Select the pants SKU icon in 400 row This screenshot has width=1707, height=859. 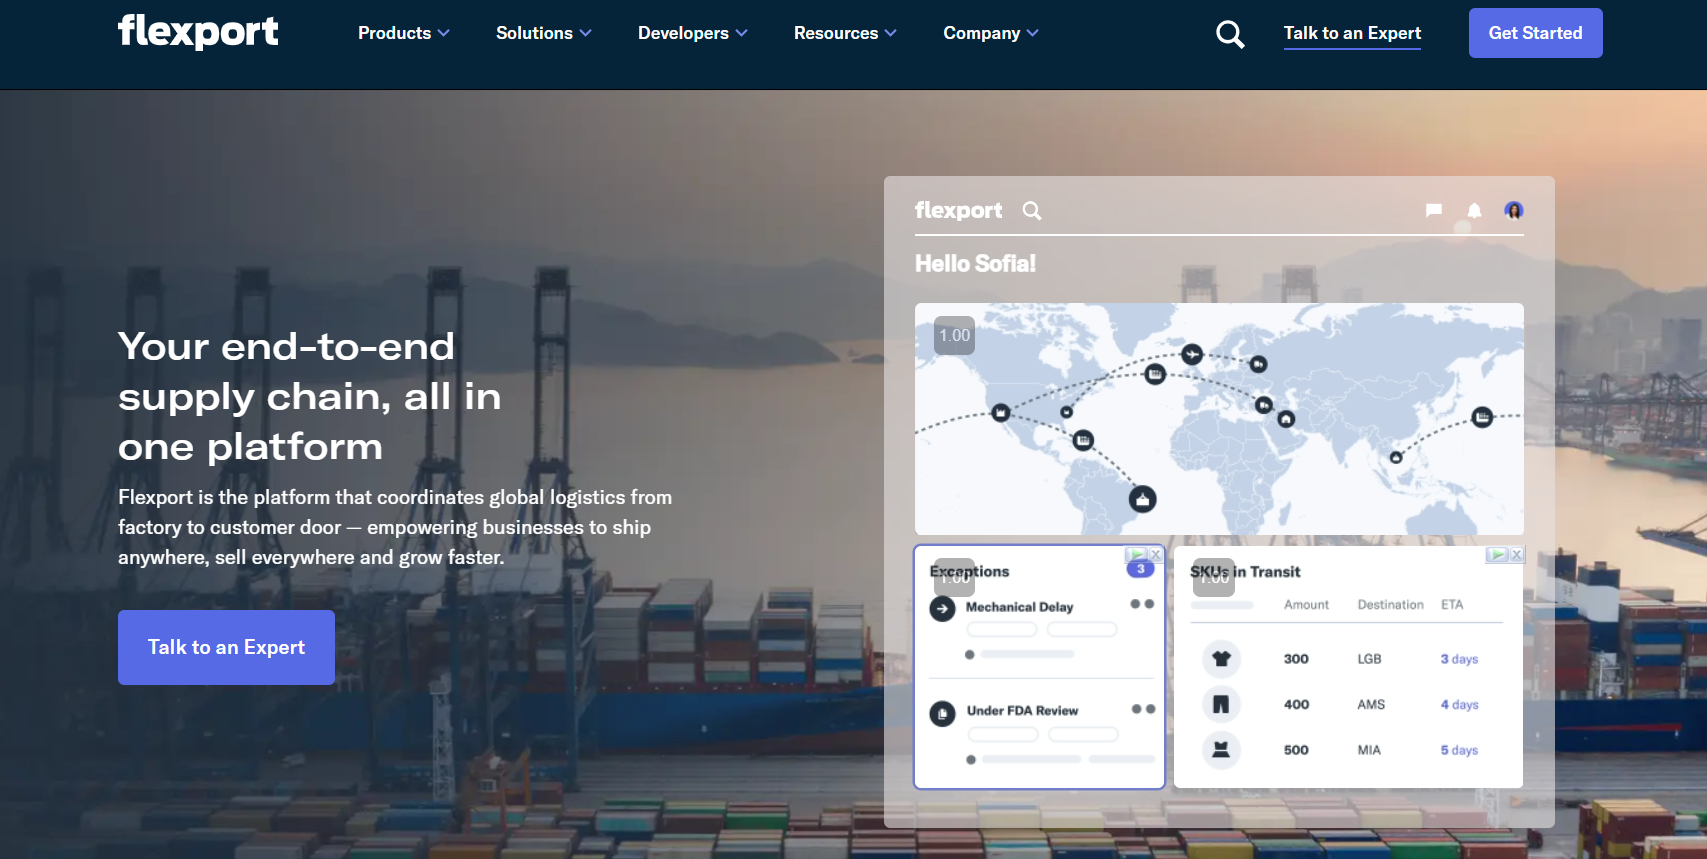click(x=1221, y=704)
